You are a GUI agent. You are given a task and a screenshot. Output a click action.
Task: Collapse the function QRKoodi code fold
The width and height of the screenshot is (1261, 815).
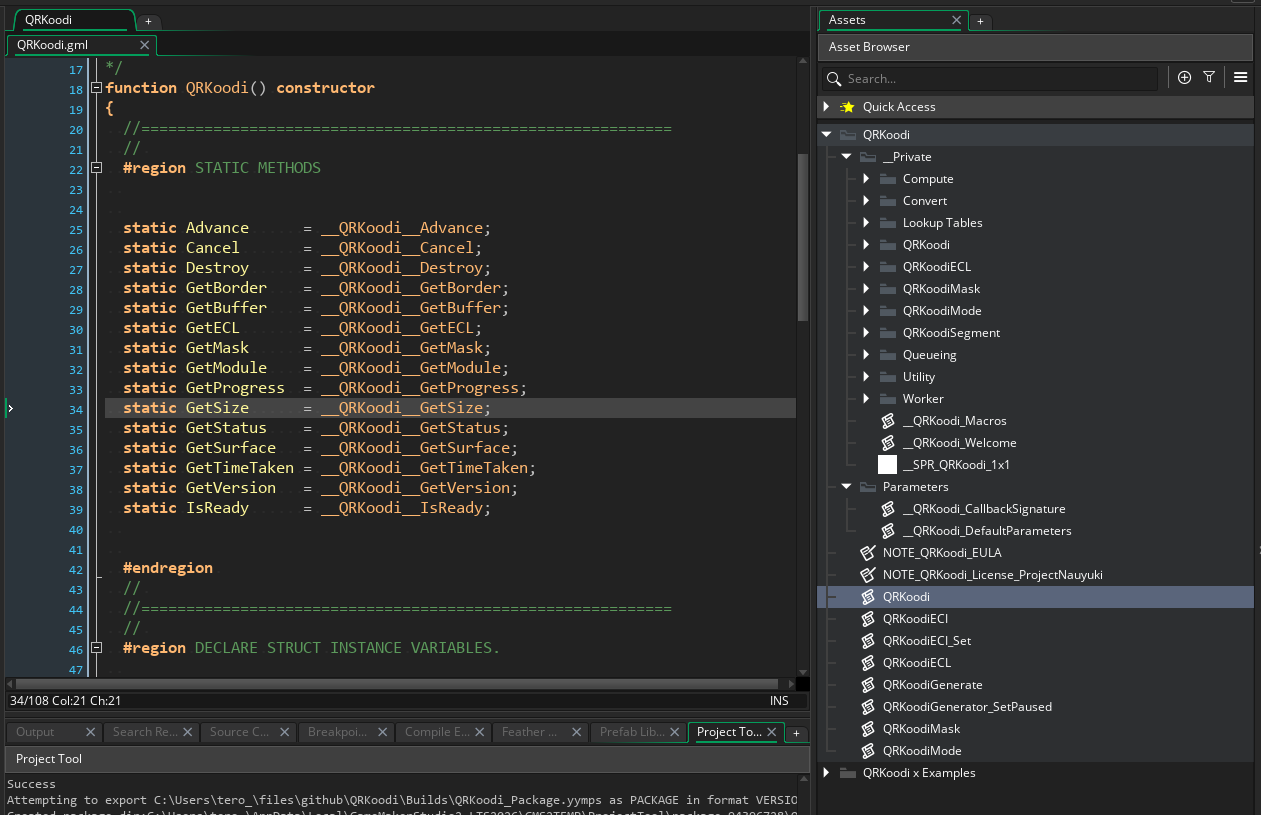click(97, 88)
